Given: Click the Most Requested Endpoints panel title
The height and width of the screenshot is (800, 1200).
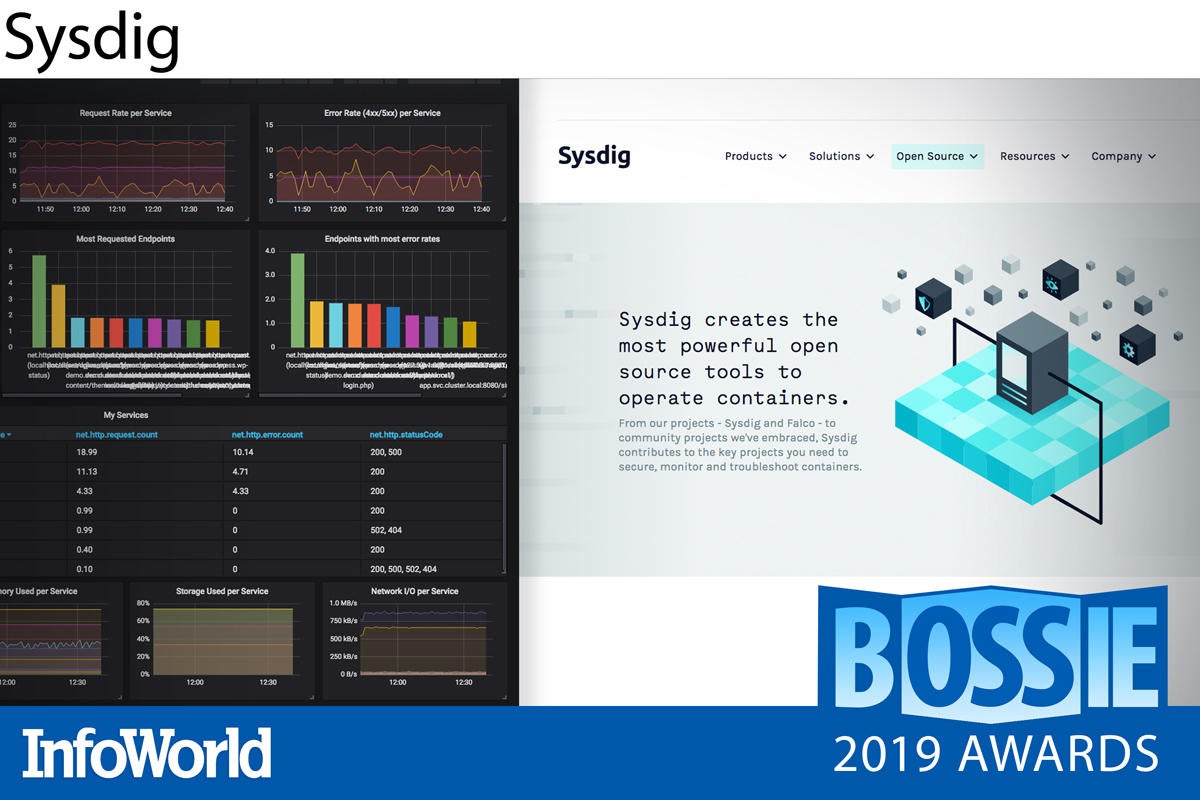Looking at the screenshot, I should [125, 239].
